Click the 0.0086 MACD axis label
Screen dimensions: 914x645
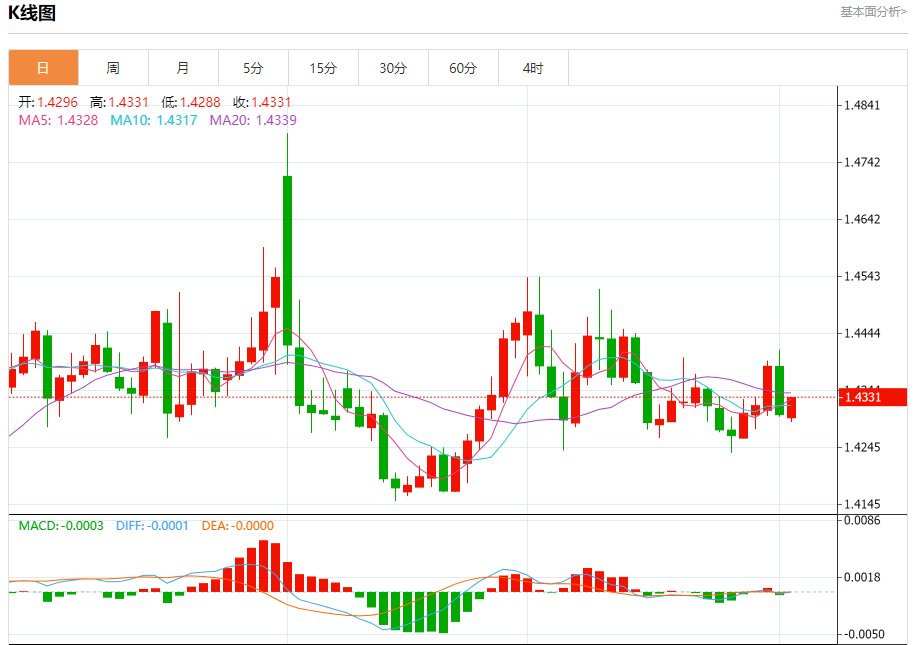click(862, 520)
